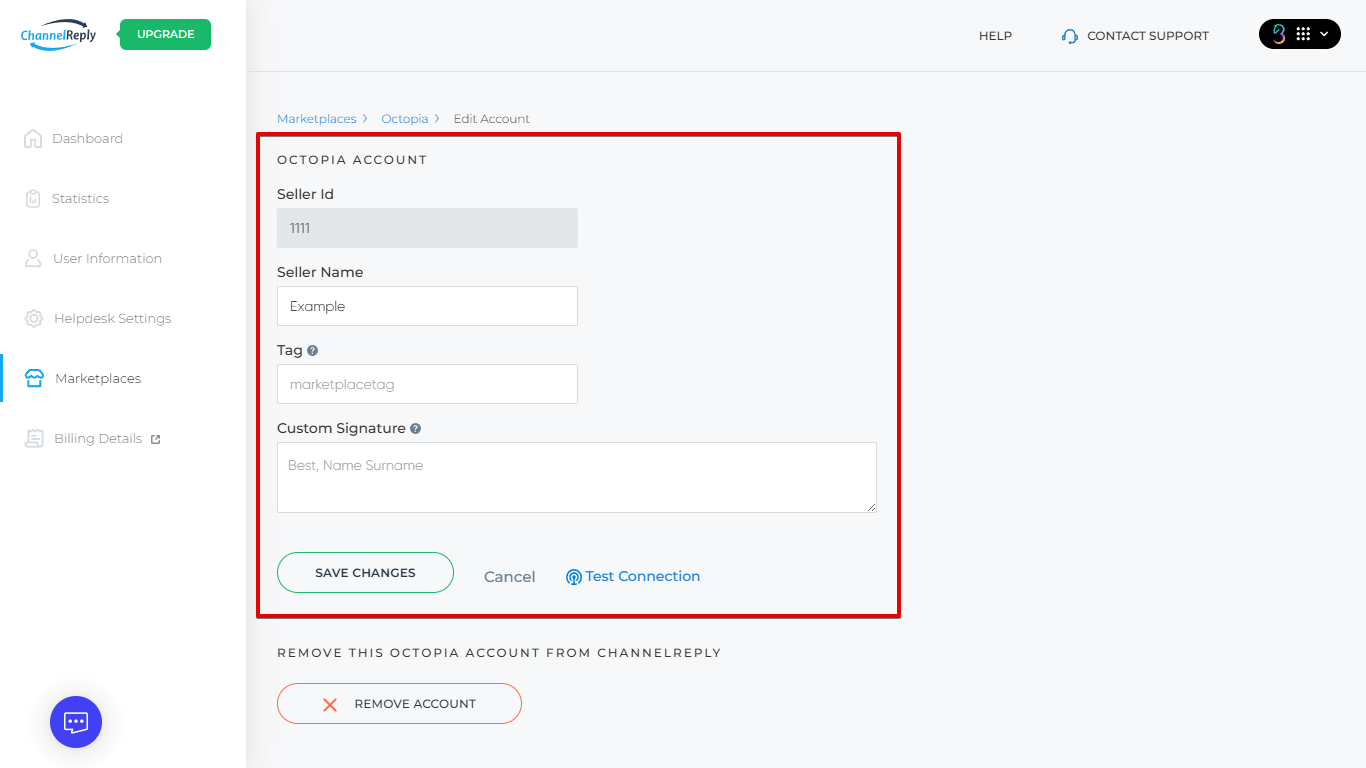Open User Information in sidebar
The image size is (1366, 768).
pos(107,258)
